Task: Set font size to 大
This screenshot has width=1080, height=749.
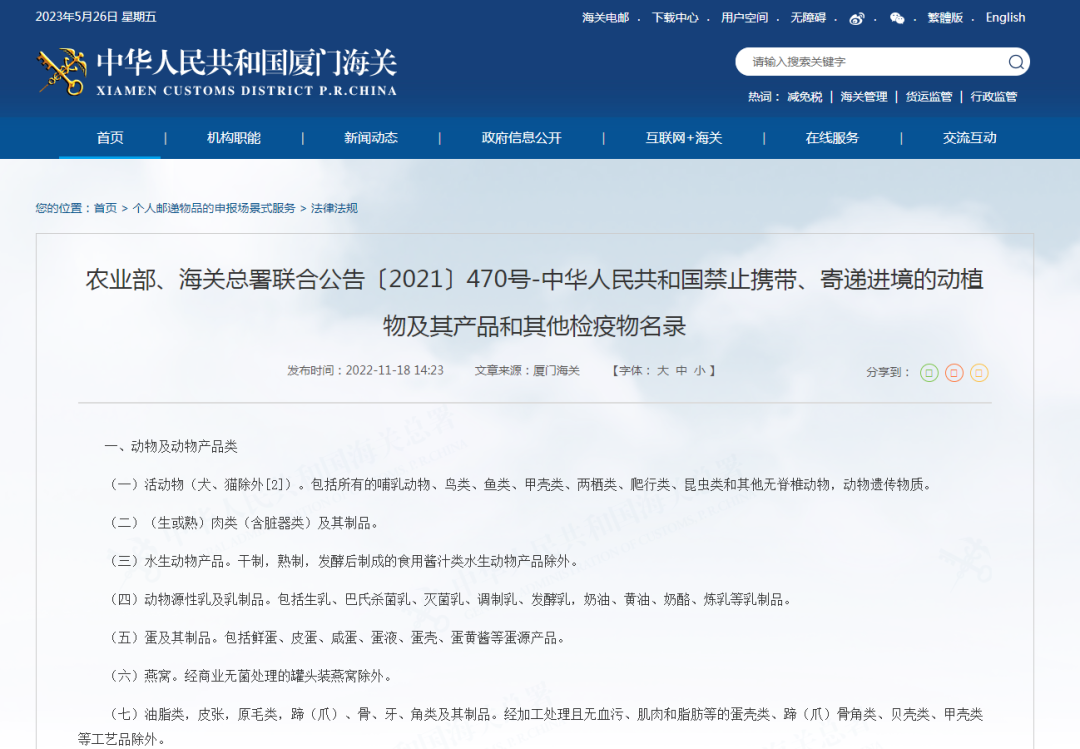Action: 663,371
